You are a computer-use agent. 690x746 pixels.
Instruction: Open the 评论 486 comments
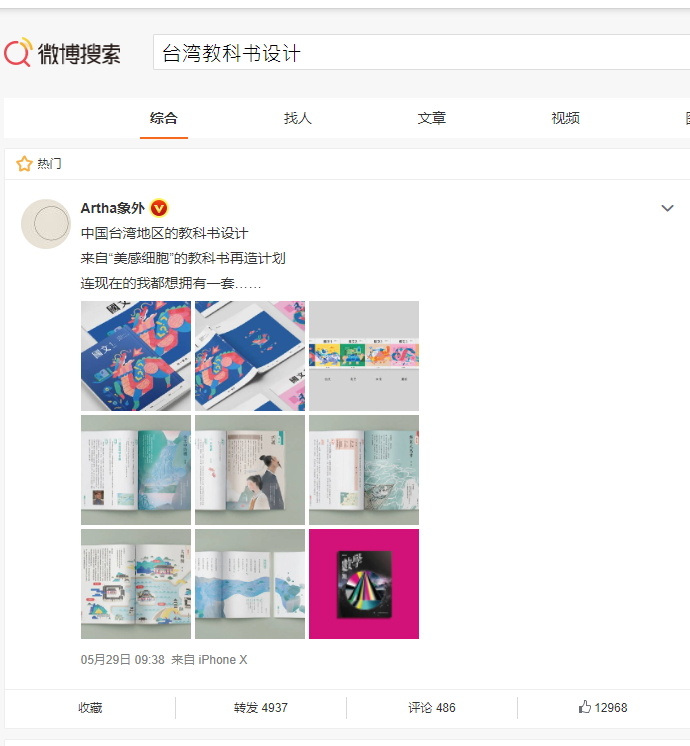pos(432,708)
